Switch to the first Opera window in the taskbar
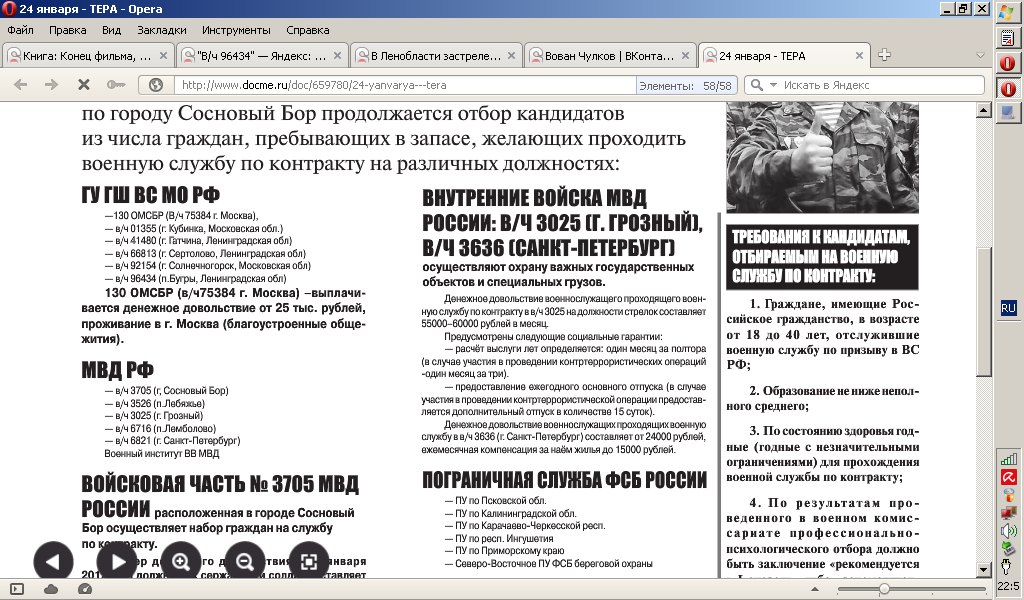The image size is (1024, 600). 1008,63
